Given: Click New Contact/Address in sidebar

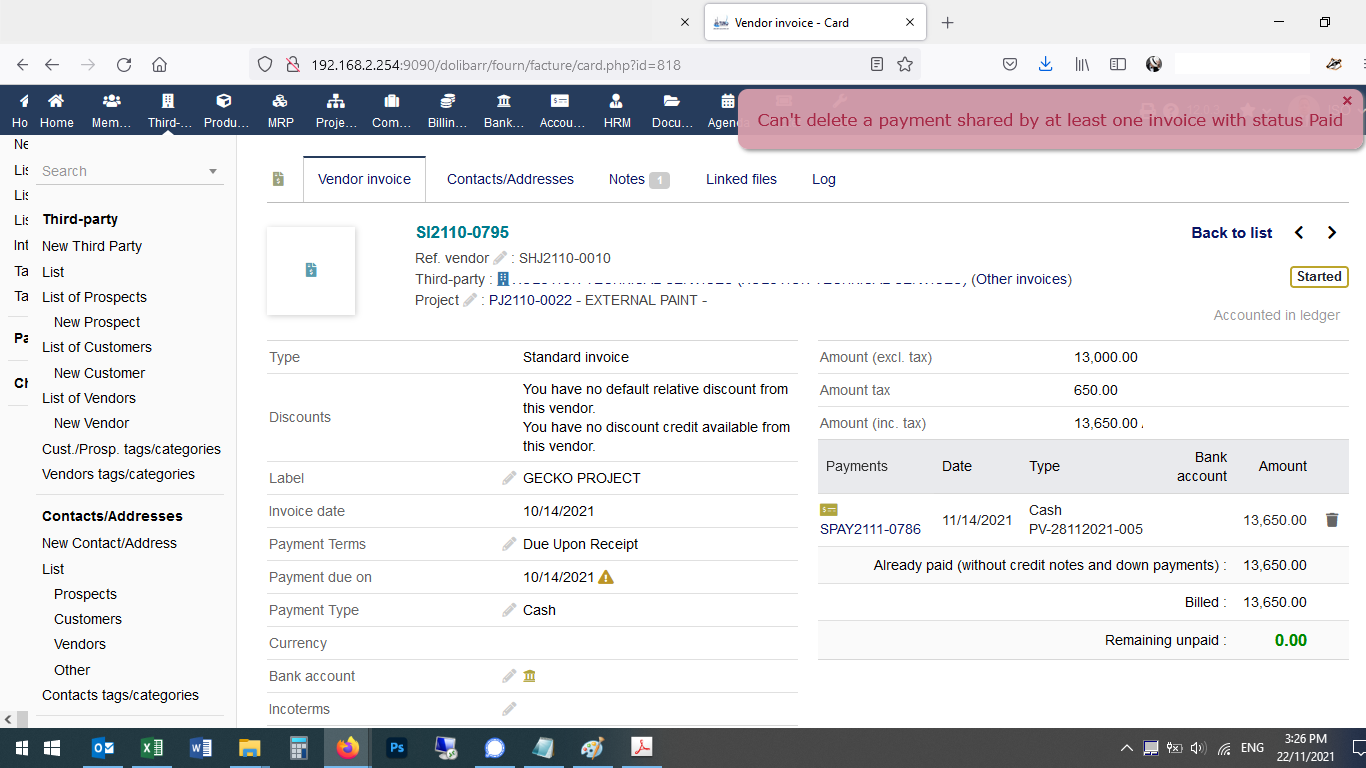Looking at the screenshot, I should (x=109, y=543).
